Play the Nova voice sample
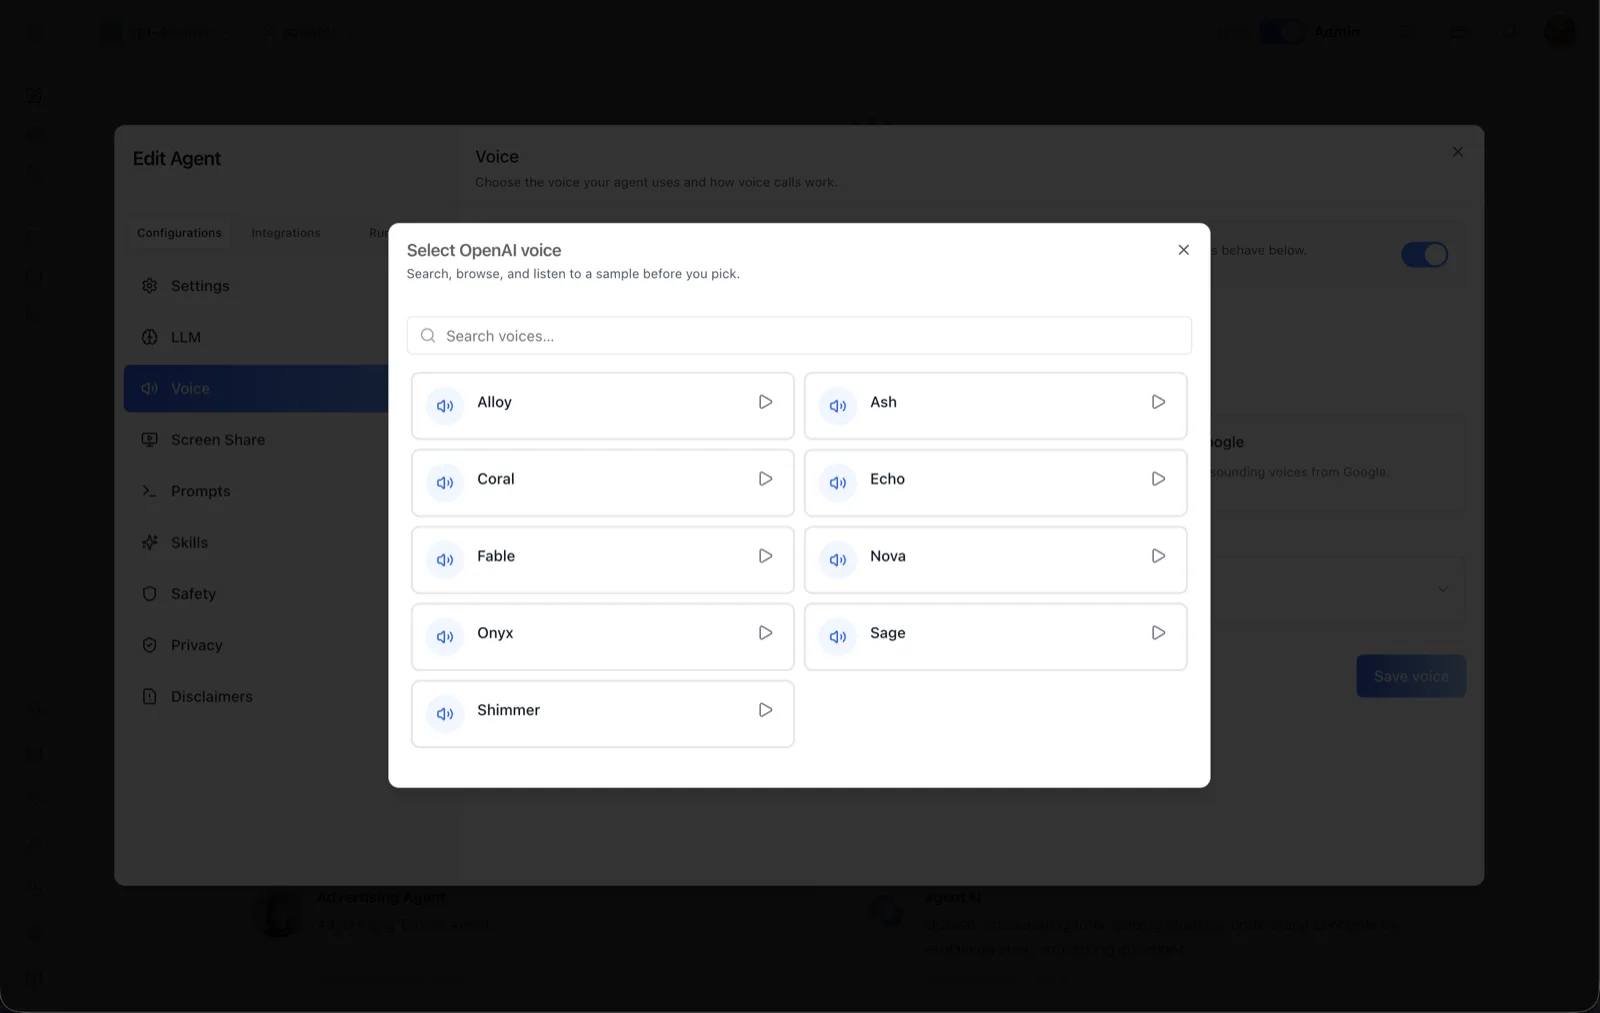This screenshot has height=1013, width=1600. pyautogui.click(x=1158, y=556)
